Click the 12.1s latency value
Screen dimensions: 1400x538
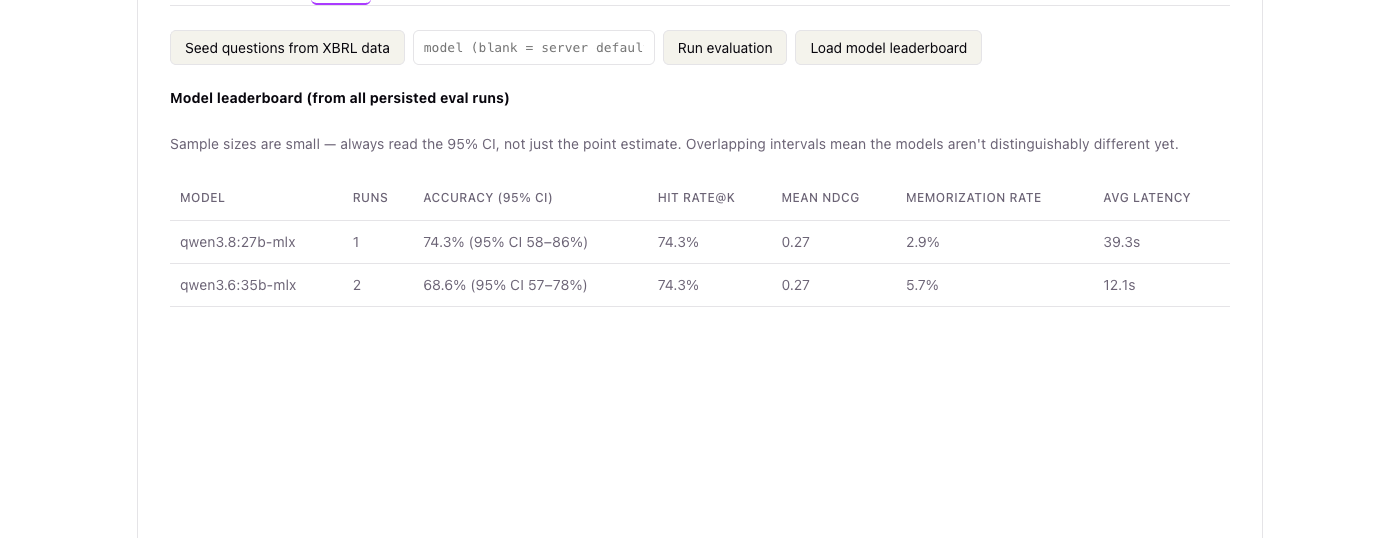pos(1119,285)
